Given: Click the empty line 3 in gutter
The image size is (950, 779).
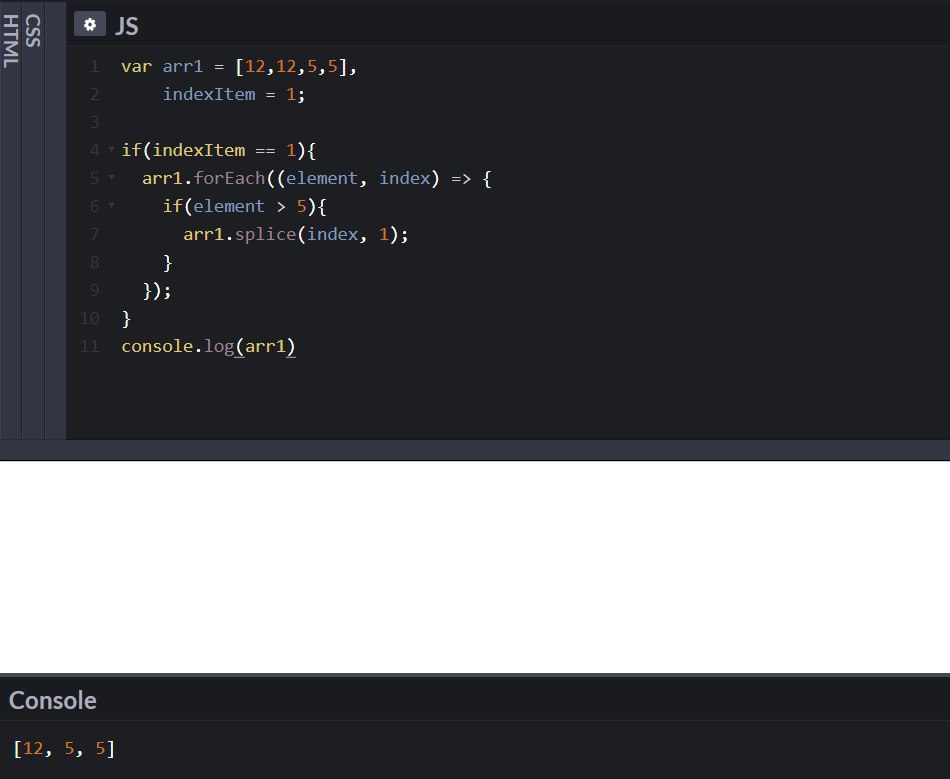Looking at the screenshot, I should [95, 122].
